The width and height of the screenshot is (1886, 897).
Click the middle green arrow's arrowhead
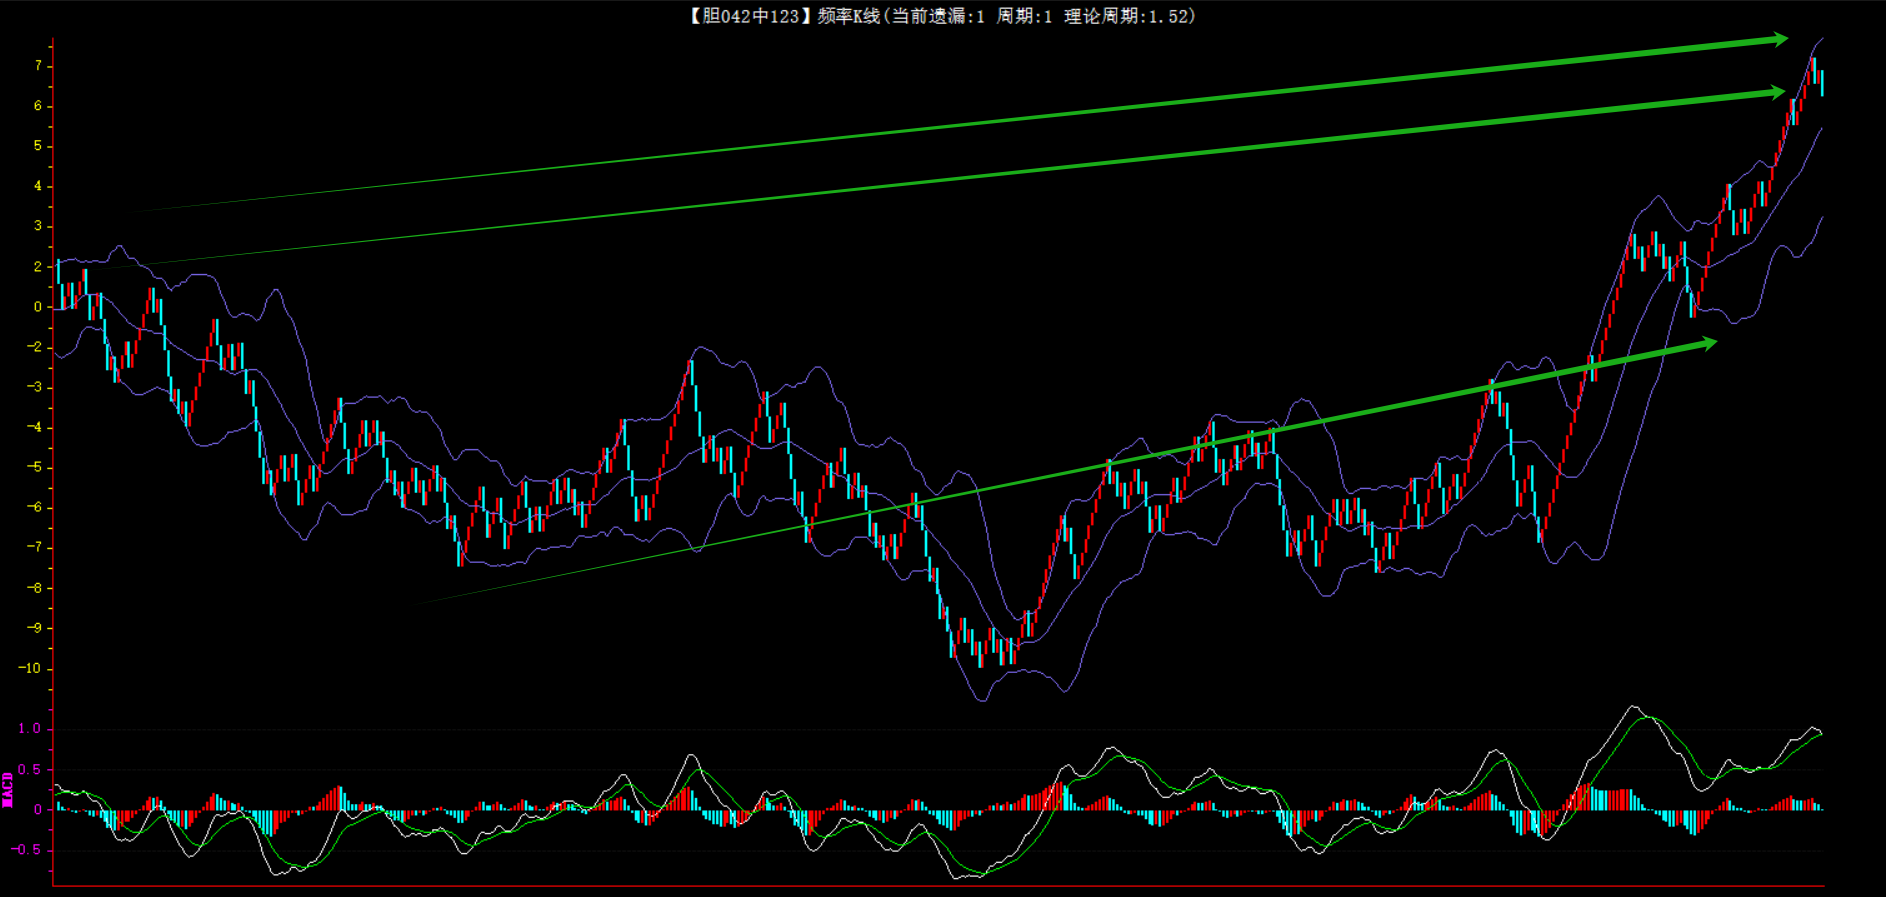tap(1775, 93)
